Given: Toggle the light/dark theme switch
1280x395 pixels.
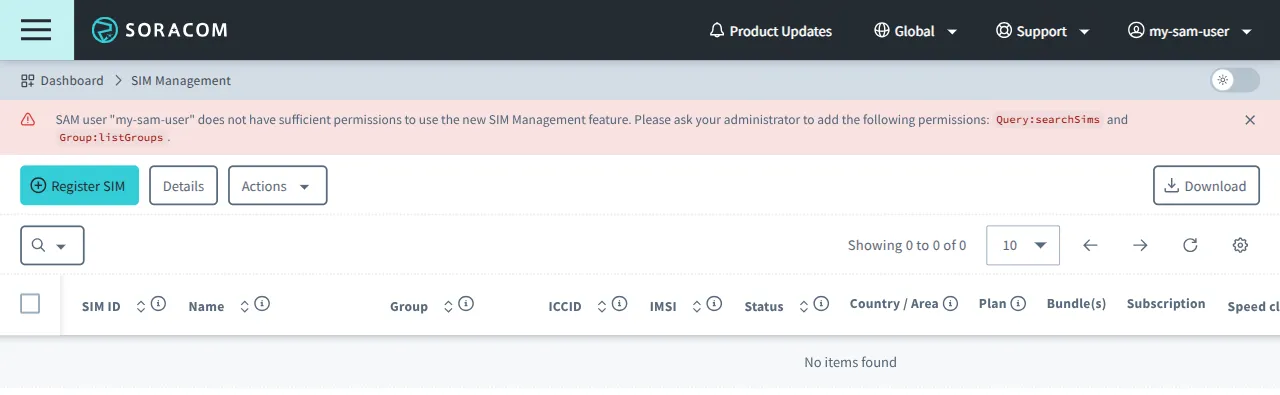Looking at the screenshot, I should (1235, 80).
